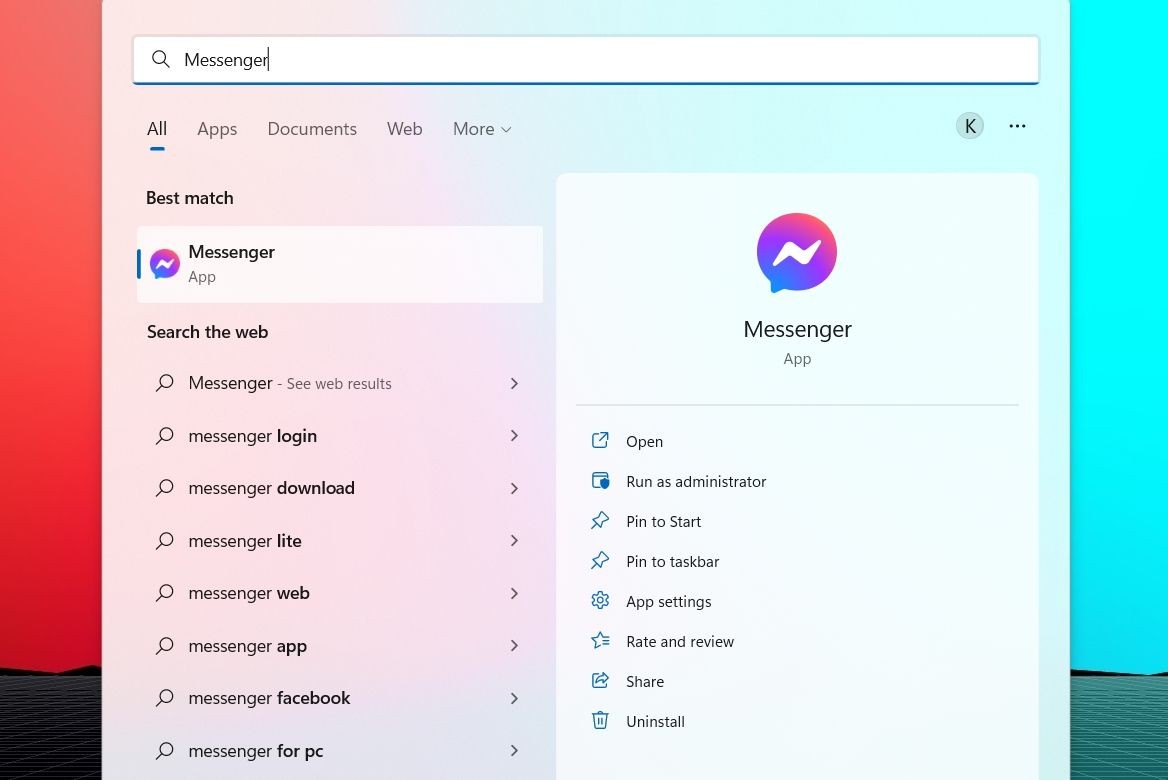Click search icon beside messenger download

[x=165, y=488]
